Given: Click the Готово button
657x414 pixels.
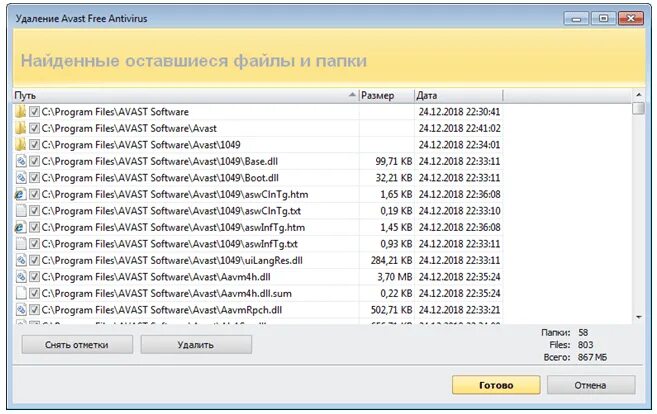Looking at the screenshot, I should (x=496, y=385).
